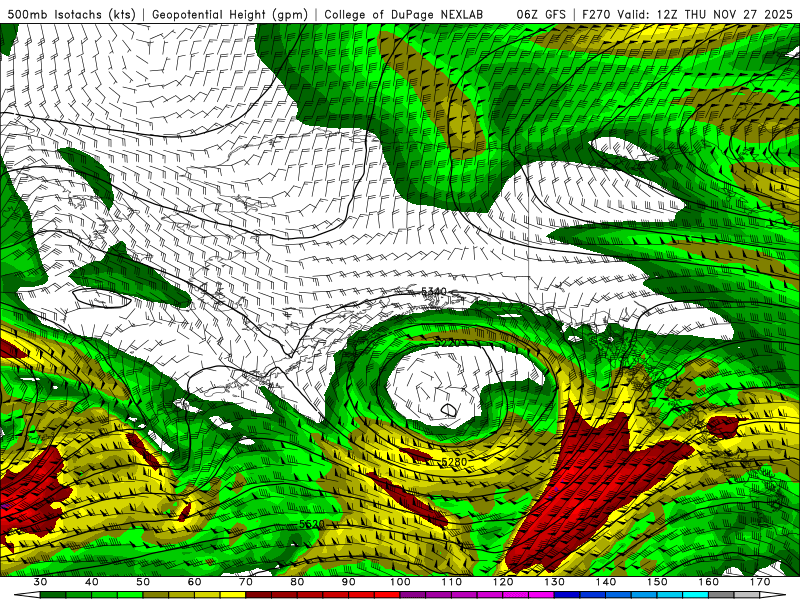
Task: Click the 5280 height contour label
Action: click(454, 462)
